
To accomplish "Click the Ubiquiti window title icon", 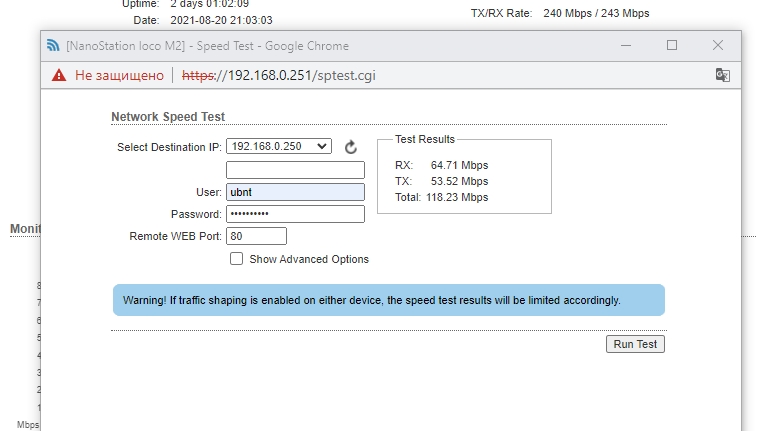I will coord(53,45).
